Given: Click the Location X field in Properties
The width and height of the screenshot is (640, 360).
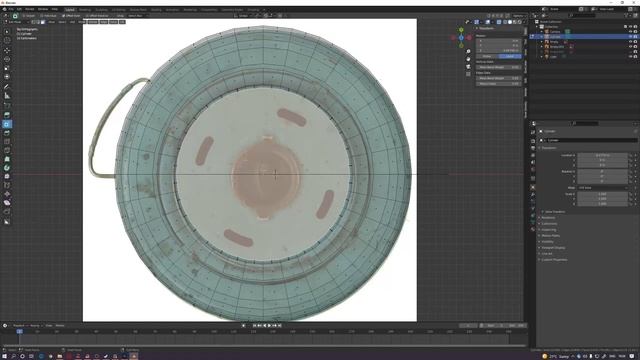Looking at the screenshot, I should coord(602,156).
